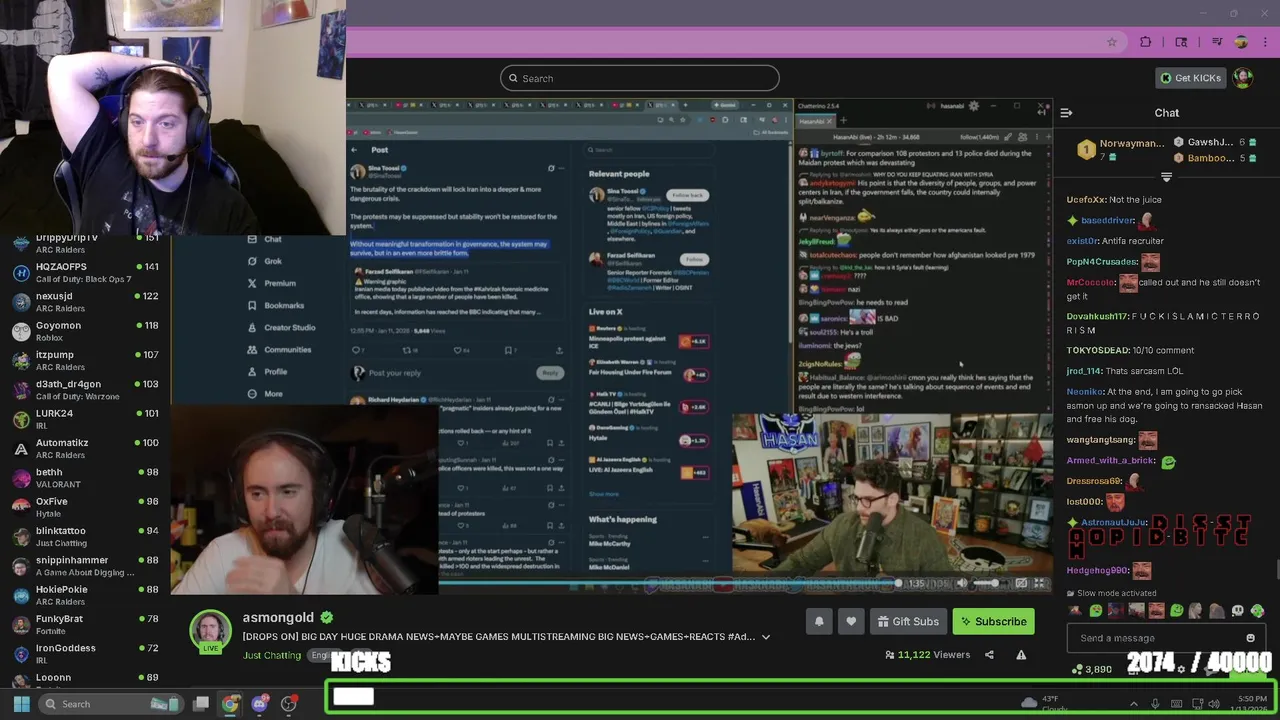Open Discord from the taskbar
The image size is (1280, 720).
click(260, 704)
